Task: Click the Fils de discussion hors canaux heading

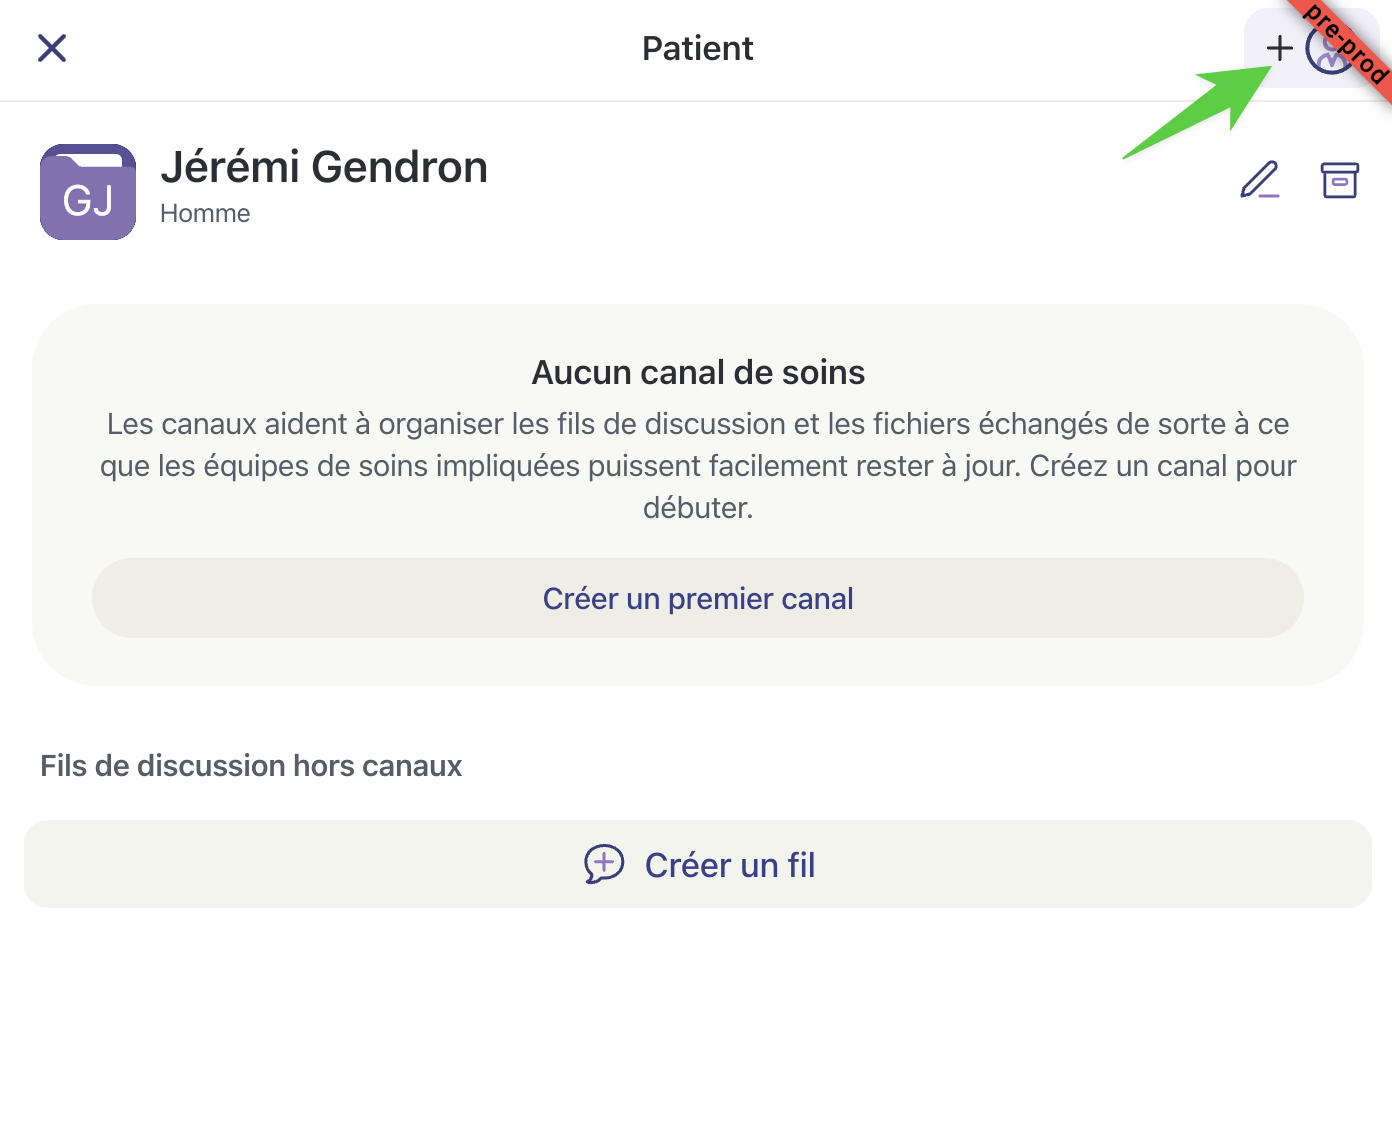Action: tap(251, 766)
